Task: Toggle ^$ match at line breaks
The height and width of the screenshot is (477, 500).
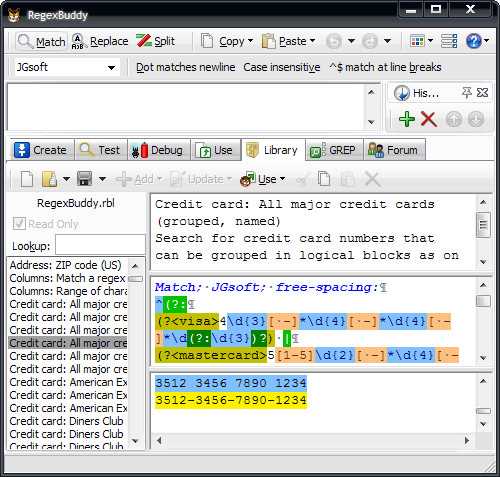Action: tap(385, 67)
